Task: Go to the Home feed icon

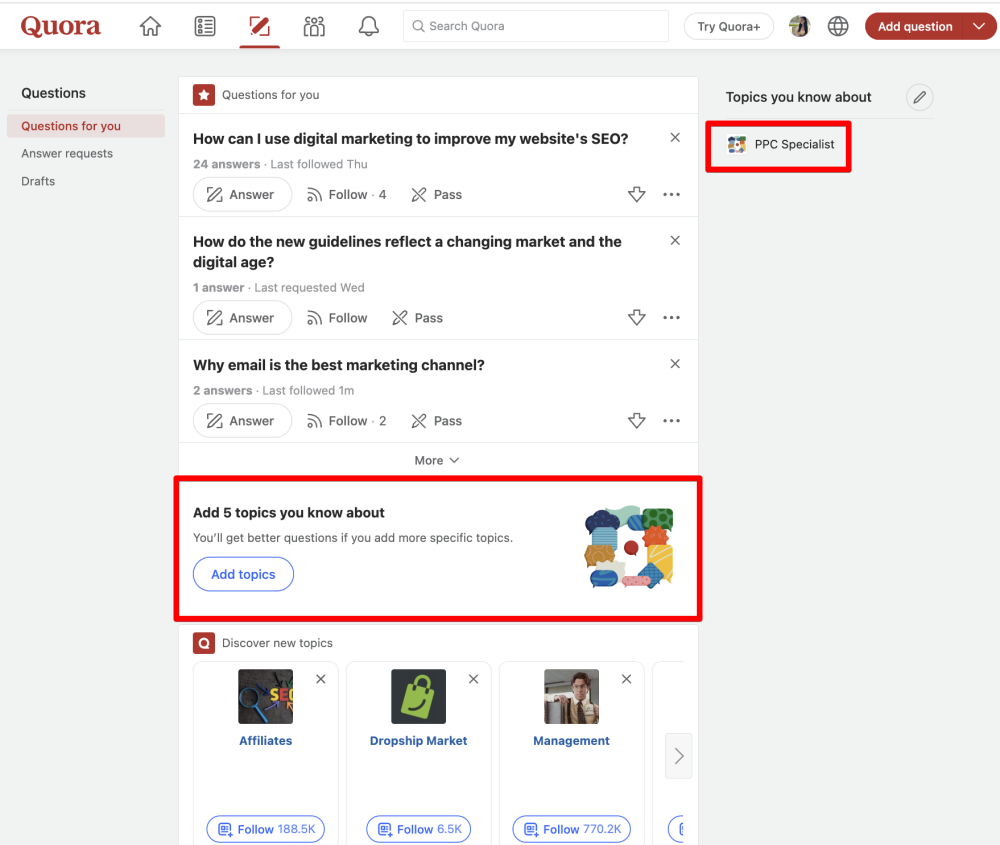Action: [151, 26]
